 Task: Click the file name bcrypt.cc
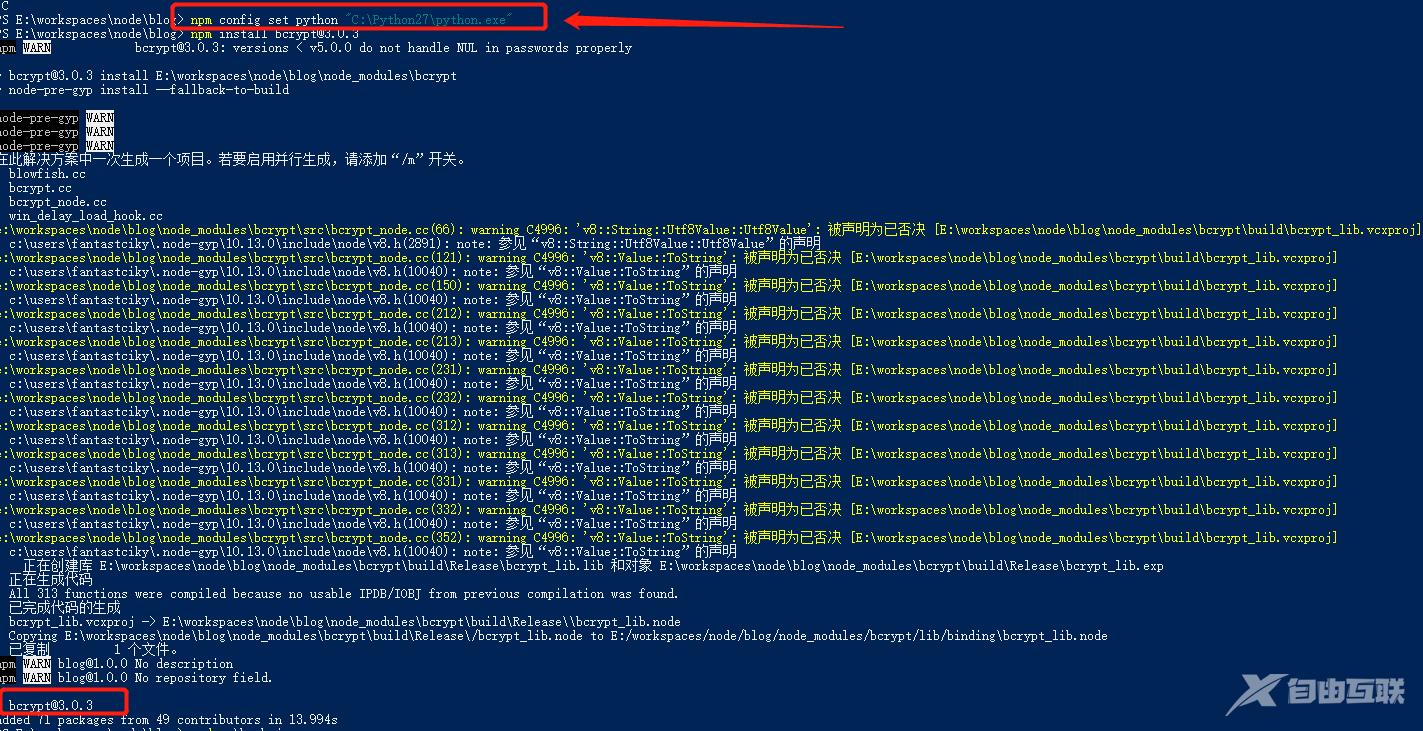point(40,188)
